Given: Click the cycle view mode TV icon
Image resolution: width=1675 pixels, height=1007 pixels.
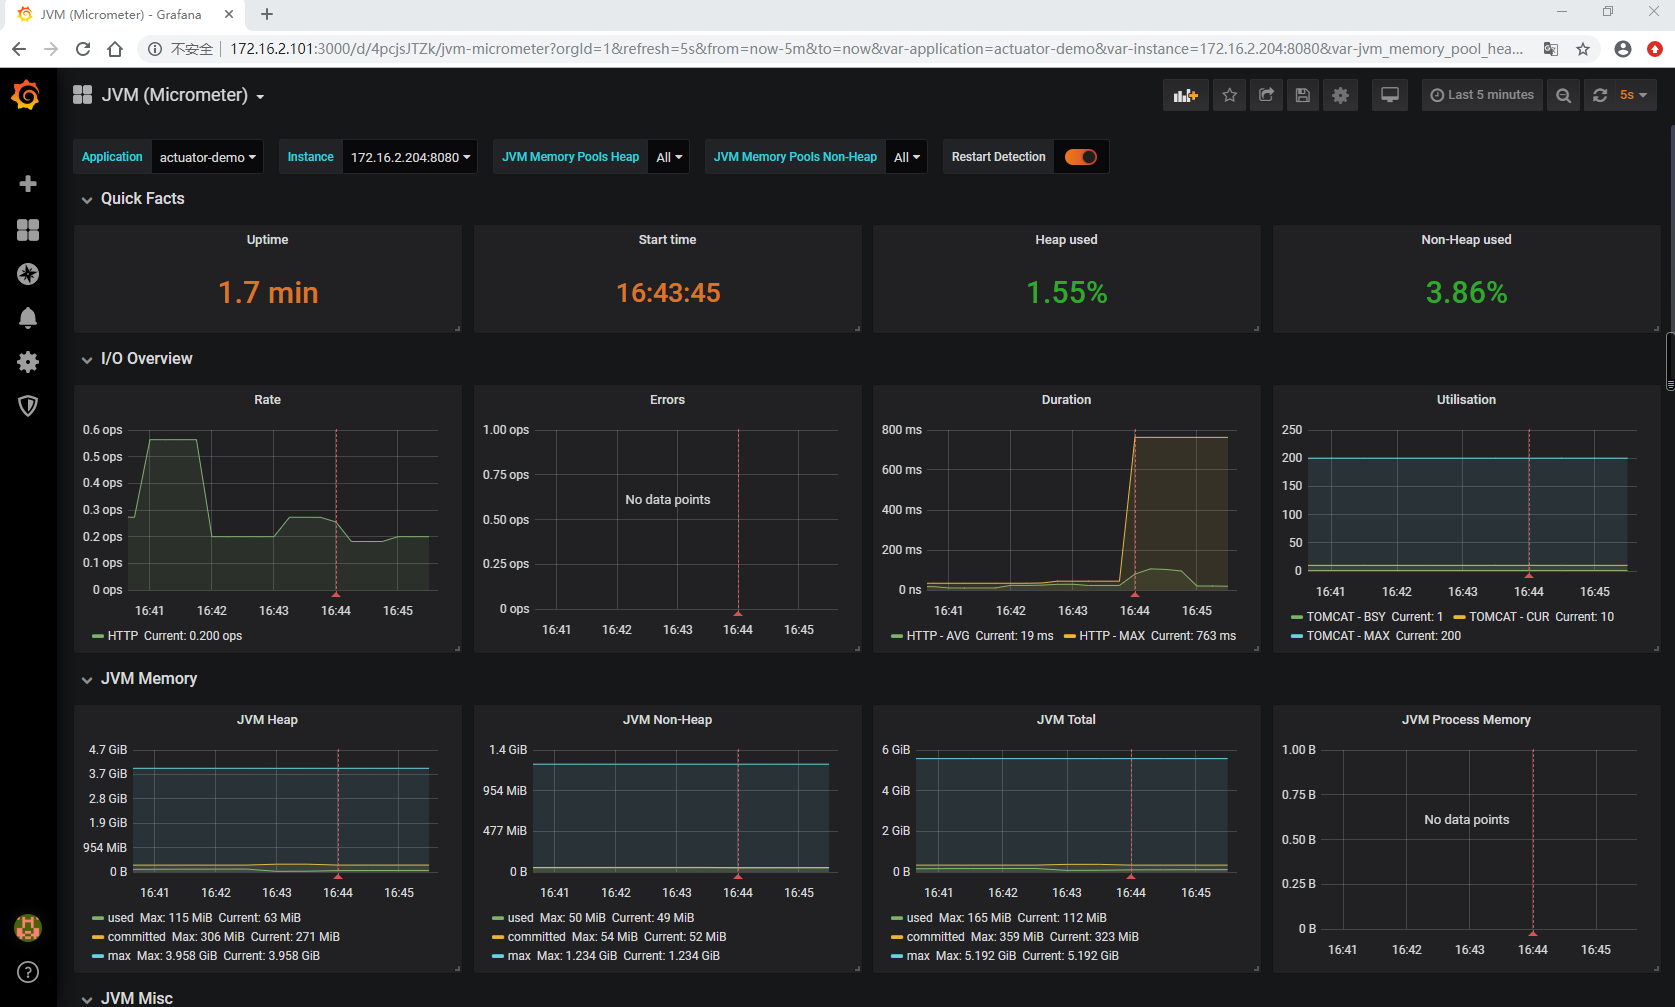Looking at the screenshot, I should 1389,94.
